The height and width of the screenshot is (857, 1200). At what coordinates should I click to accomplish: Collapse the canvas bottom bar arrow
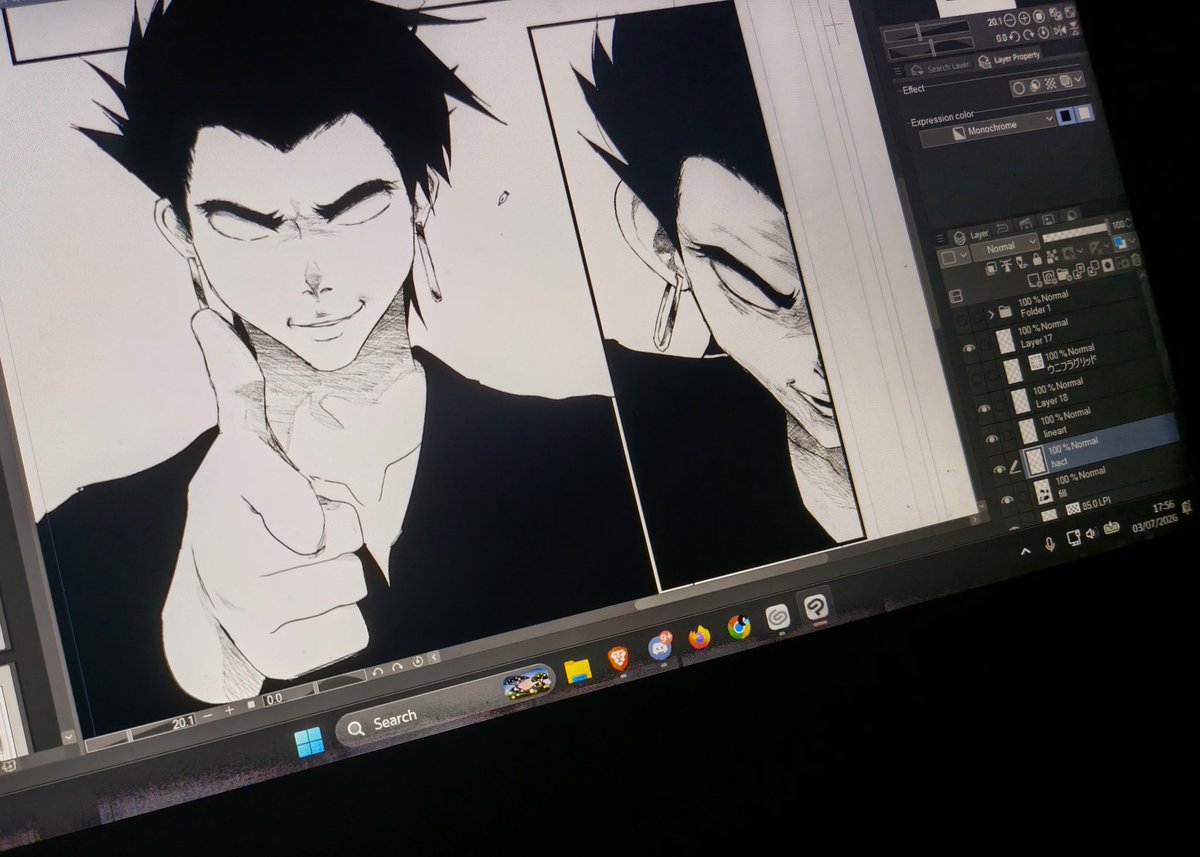434,657
